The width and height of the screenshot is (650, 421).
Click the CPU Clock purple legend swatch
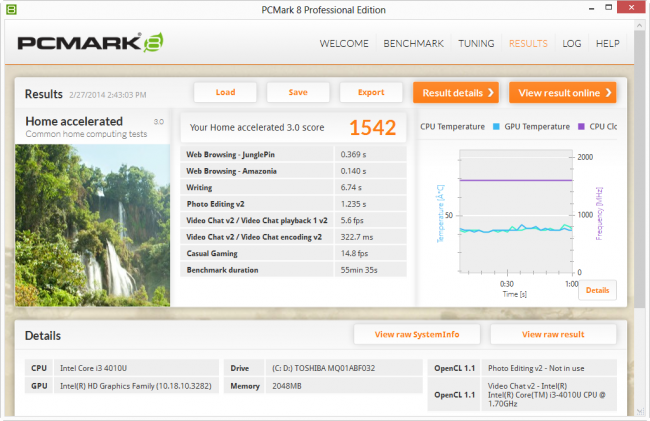(581, 126)
